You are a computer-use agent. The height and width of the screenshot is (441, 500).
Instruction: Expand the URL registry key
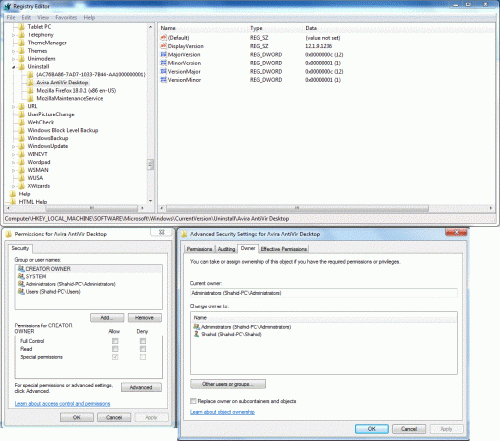tap(14, 107)
